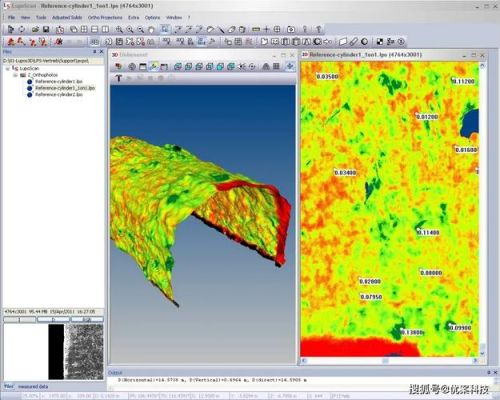Viewport: 500px width, 400px height.
Task: Click the text T tool in 3D window
Action: click(x=118, y=78)
